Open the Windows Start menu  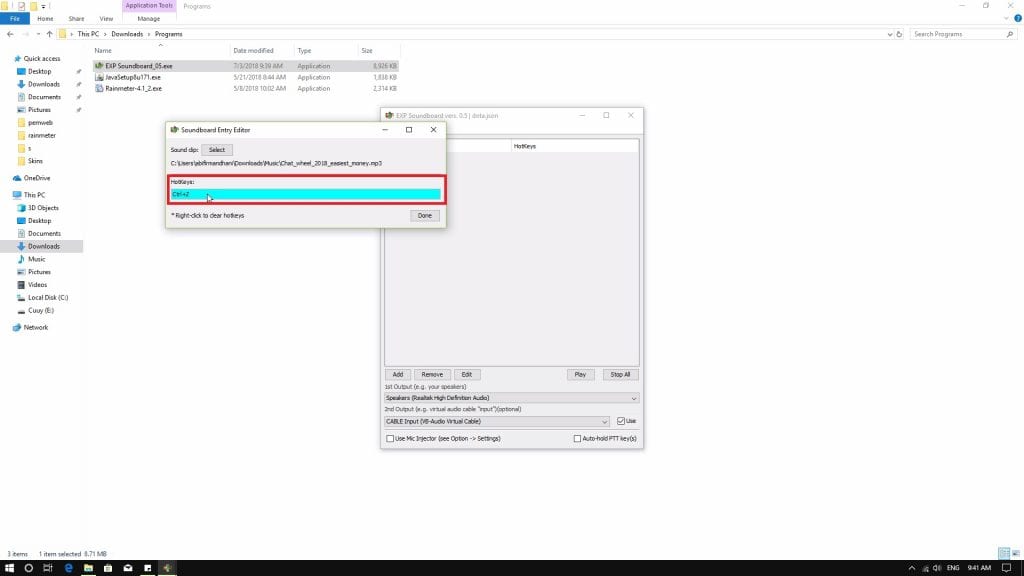[9, 568]
